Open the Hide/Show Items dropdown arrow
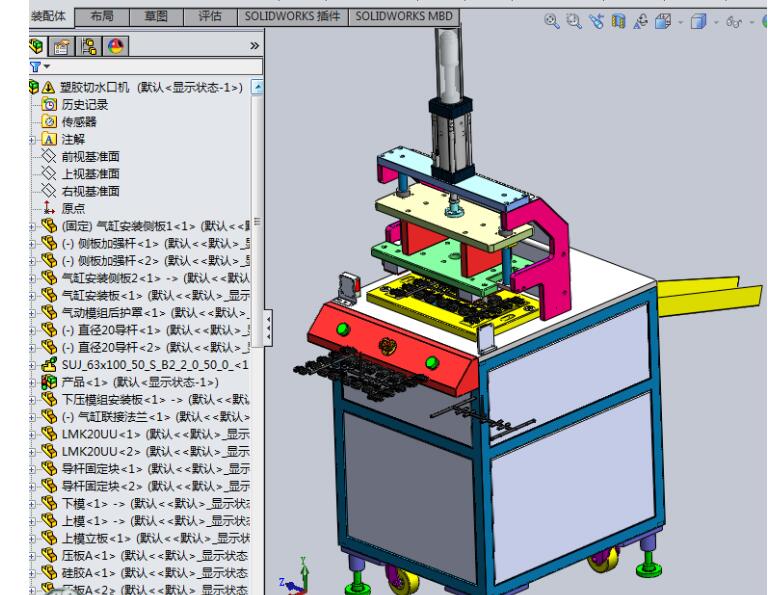Image resolution: width=768 pixels, height=595 pixels. tap(752, 22)
